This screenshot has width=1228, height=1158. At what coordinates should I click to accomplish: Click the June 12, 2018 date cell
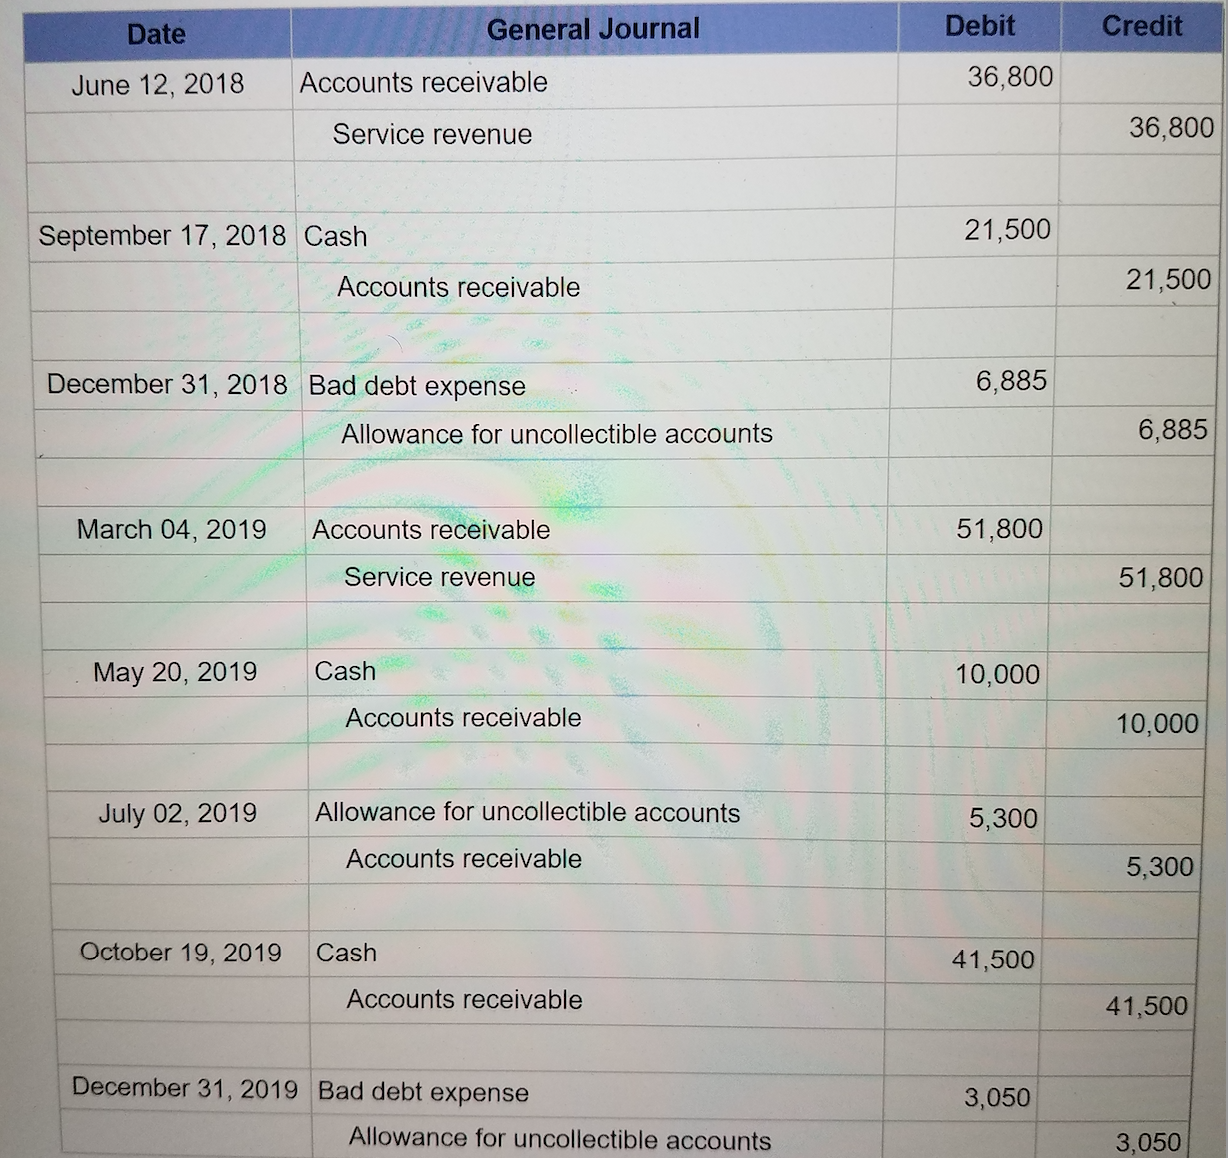click(x=158, y=84)
